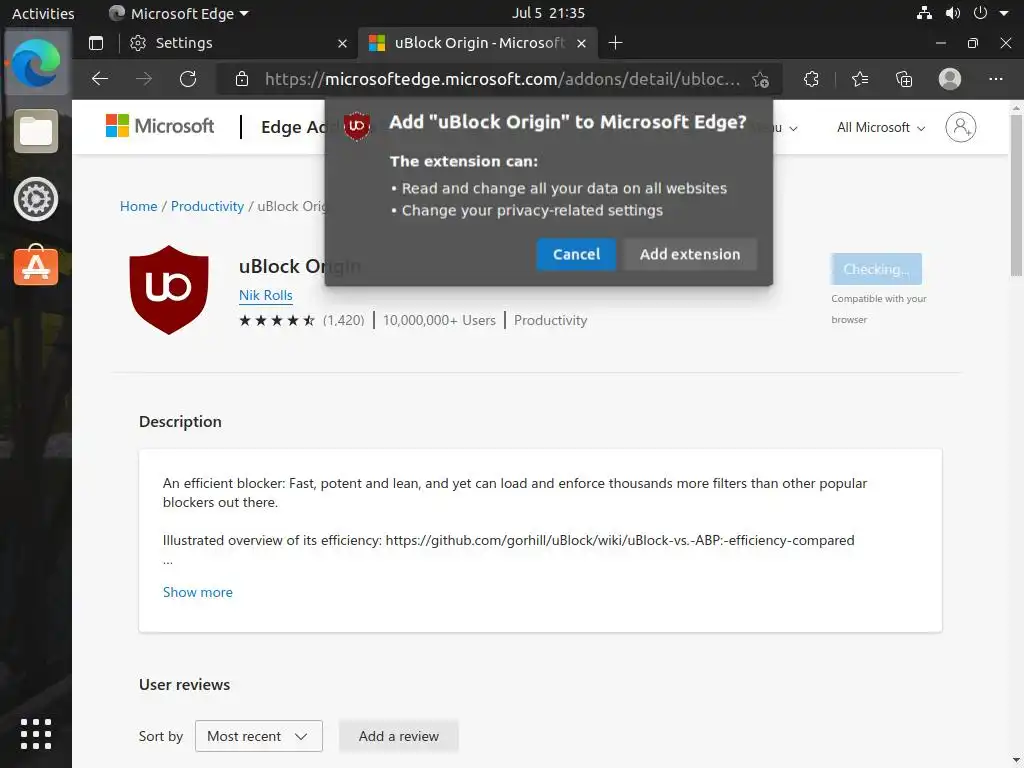Launch Settings gear in the dock
This screenshot has width=1024, height=768.
coord(36,199)
